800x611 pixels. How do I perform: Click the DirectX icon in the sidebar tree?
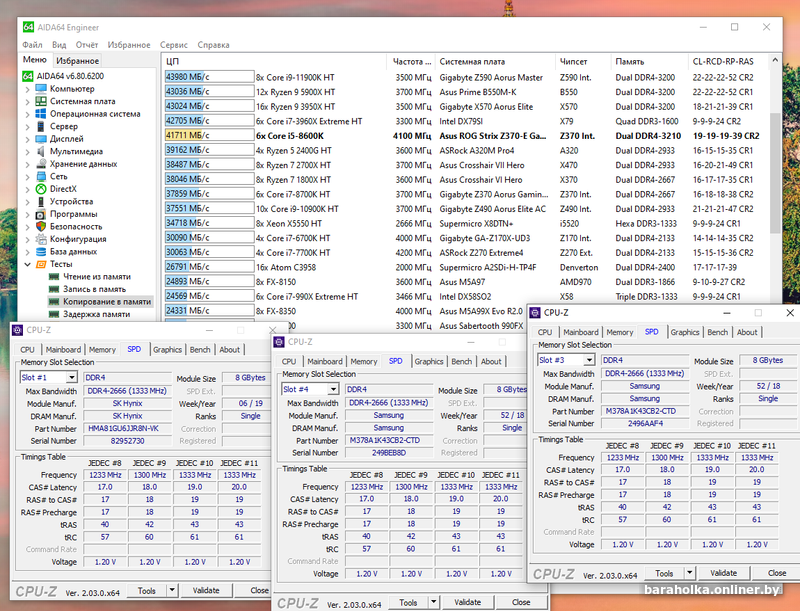(41, 189)
